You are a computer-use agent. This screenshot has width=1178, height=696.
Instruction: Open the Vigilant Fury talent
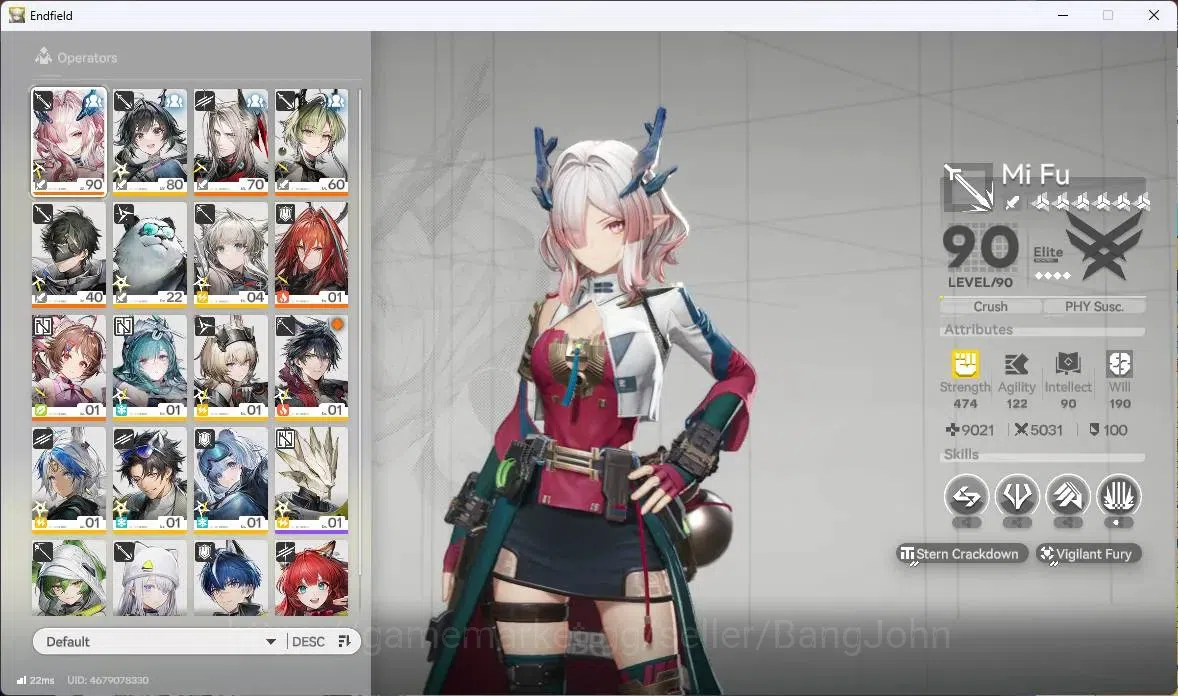[x=1089, y=554]
